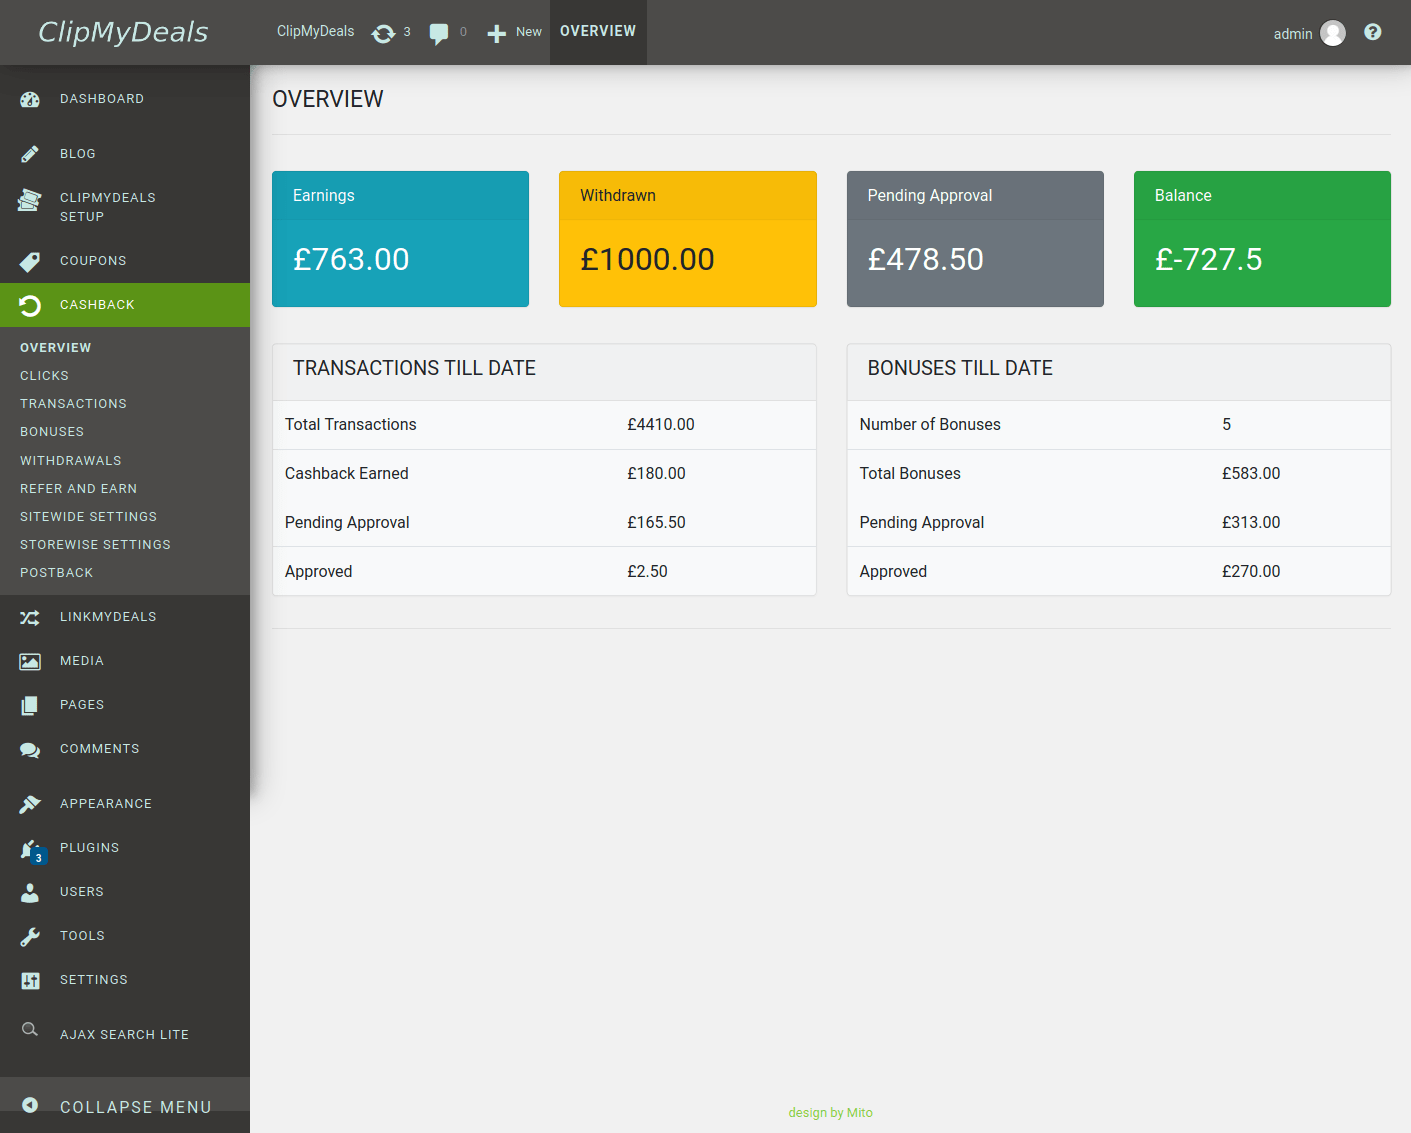
Task: Click the Cashback refresh arrow icon
Action: click(x=30, y=305)
